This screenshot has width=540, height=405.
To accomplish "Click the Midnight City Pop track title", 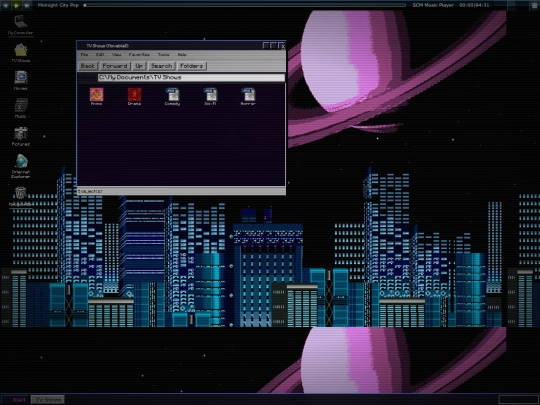I will pos(58,5).
